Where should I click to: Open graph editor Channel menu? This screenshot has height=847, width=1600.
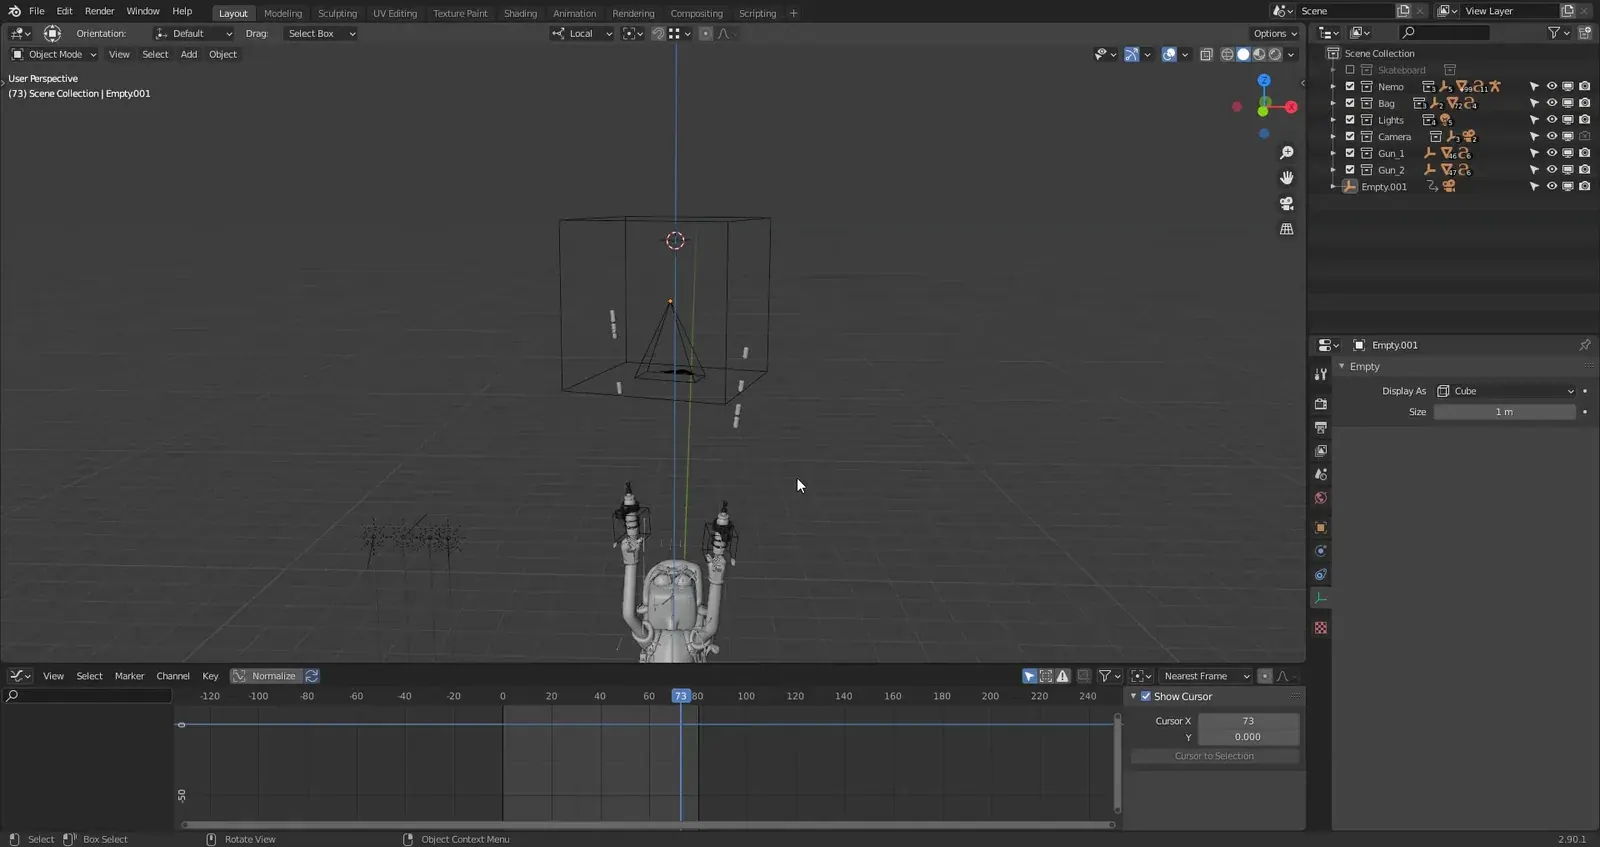pos(173,676)
